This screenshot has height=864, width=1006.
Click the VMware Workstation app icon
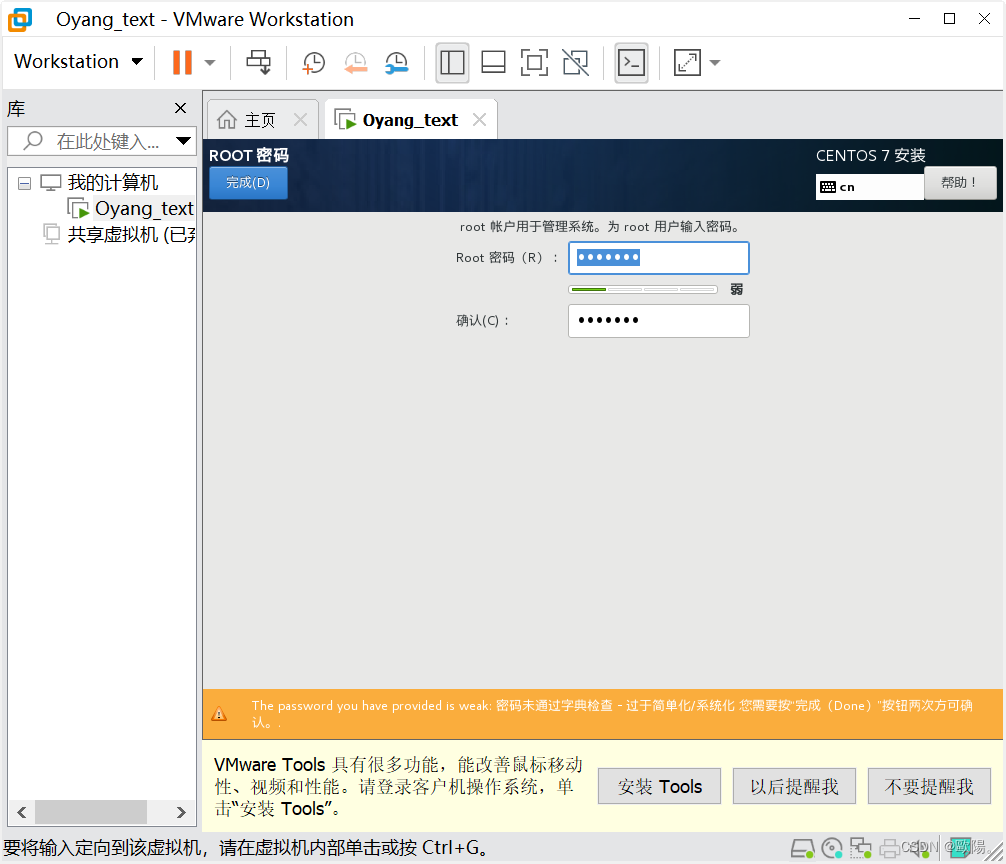pos(20,20)
